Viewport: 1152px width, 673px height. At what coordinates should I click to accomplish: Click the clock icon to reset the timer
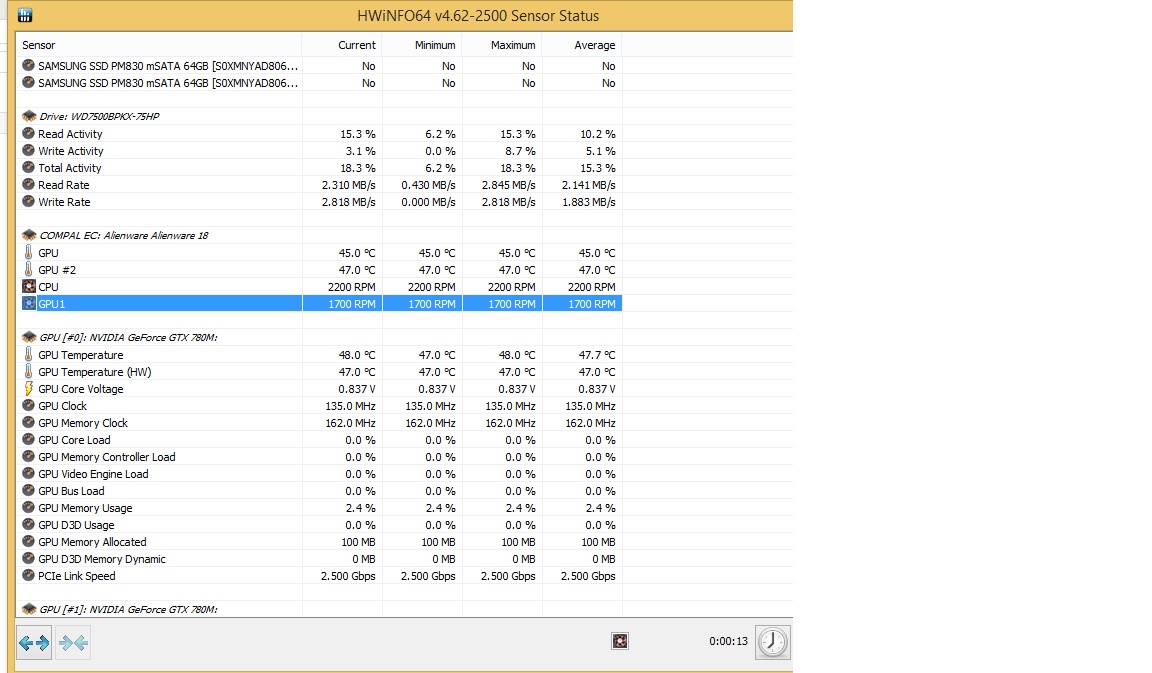coord(772,641)
